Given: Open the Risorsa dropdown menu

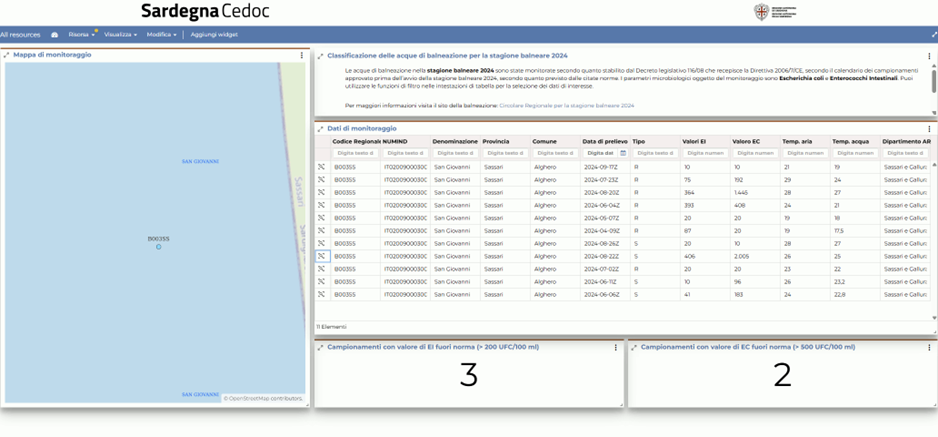Looking at the screenshot, I should [x=80, y=35].
